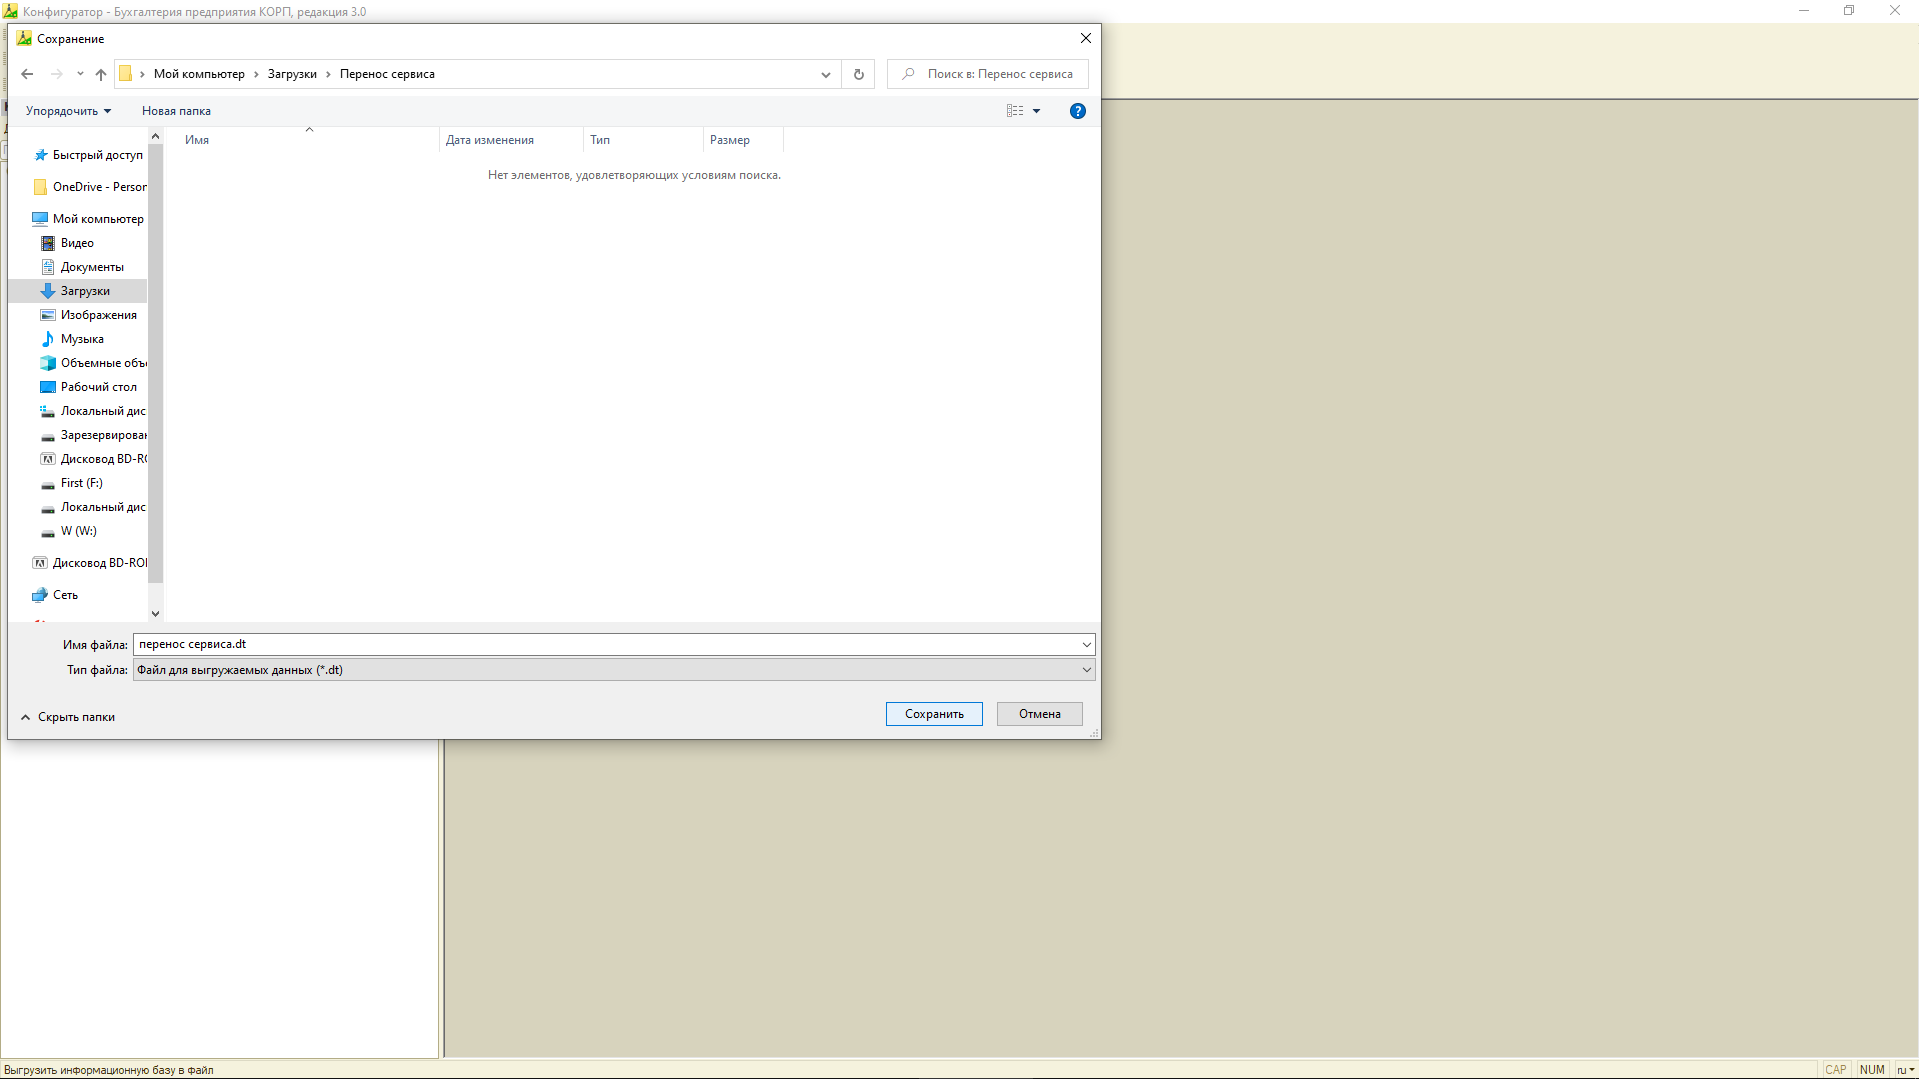Click the Новая папка button
This screenshot has width=1919, height=1079.
176,111
